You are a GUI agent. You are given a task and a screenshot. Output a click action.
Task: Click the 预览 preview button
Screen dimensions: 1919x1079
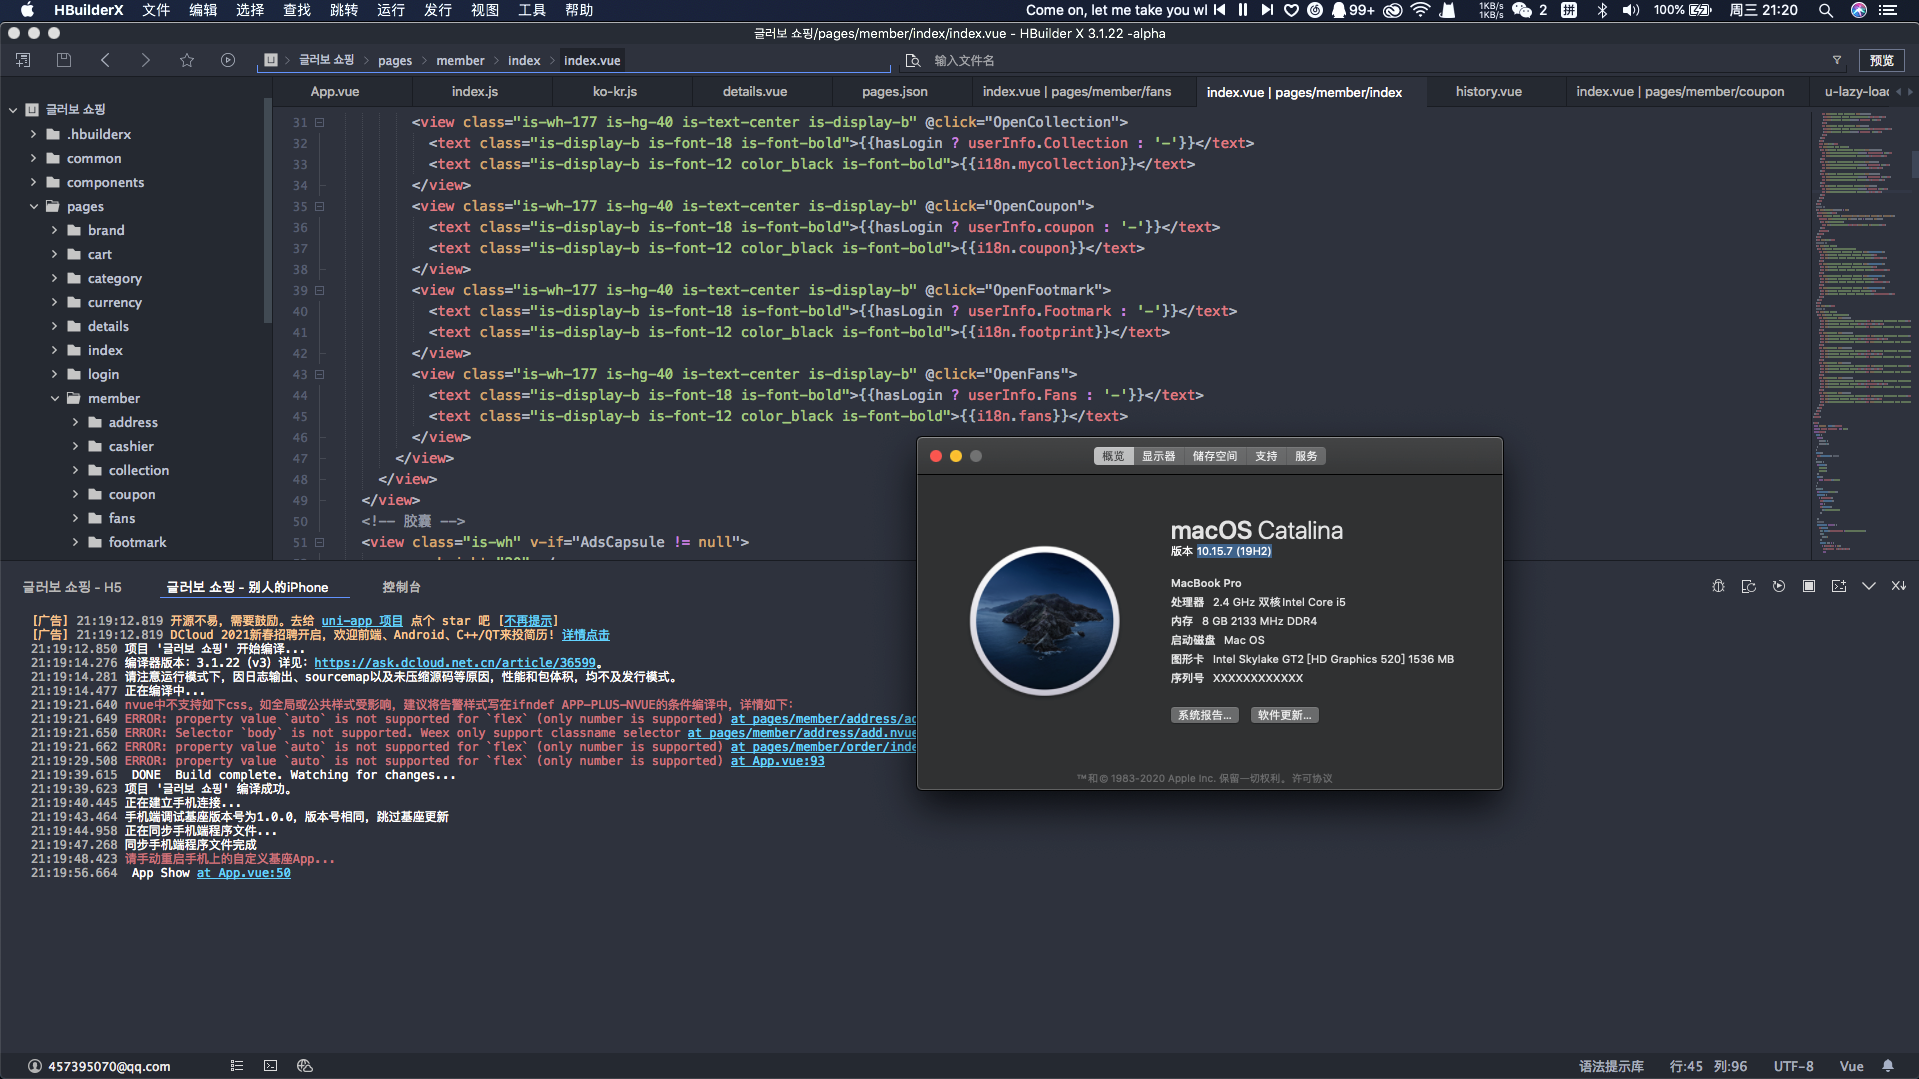click(x=1882, y=60)
